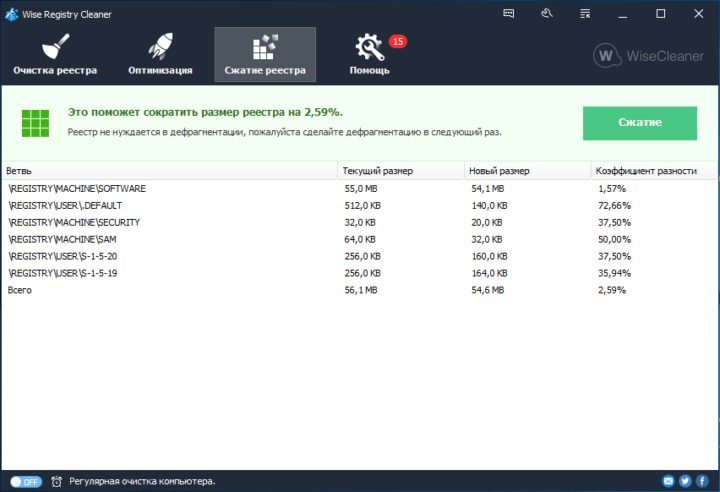Click the Регулярная очистка компьютера link

tap(142, 481)
